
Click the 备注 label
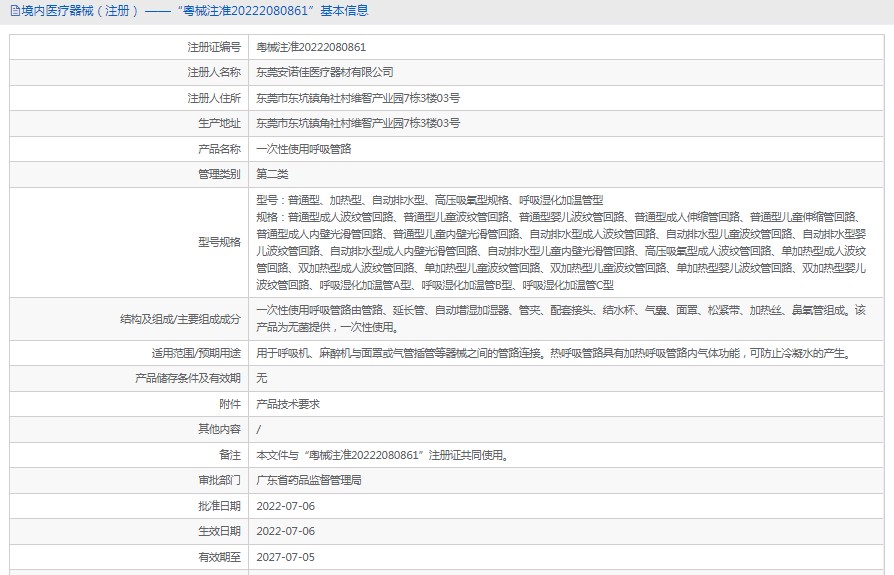(x=230, y=455)
